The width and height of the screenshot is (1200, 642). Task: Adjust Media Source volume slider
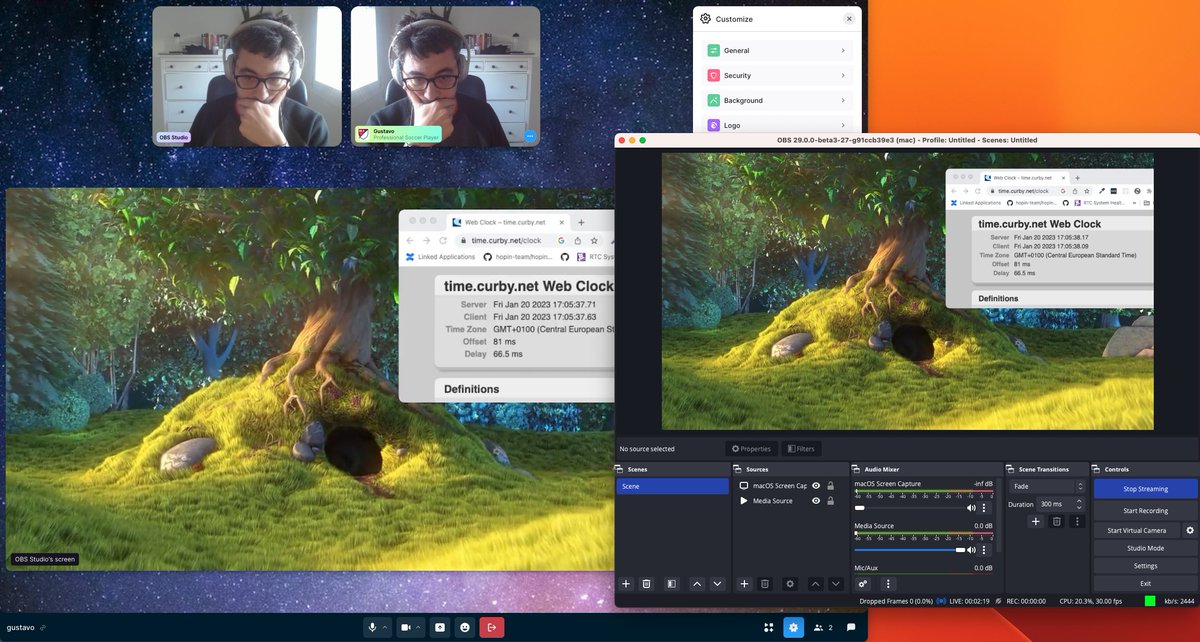click(908, 550)
